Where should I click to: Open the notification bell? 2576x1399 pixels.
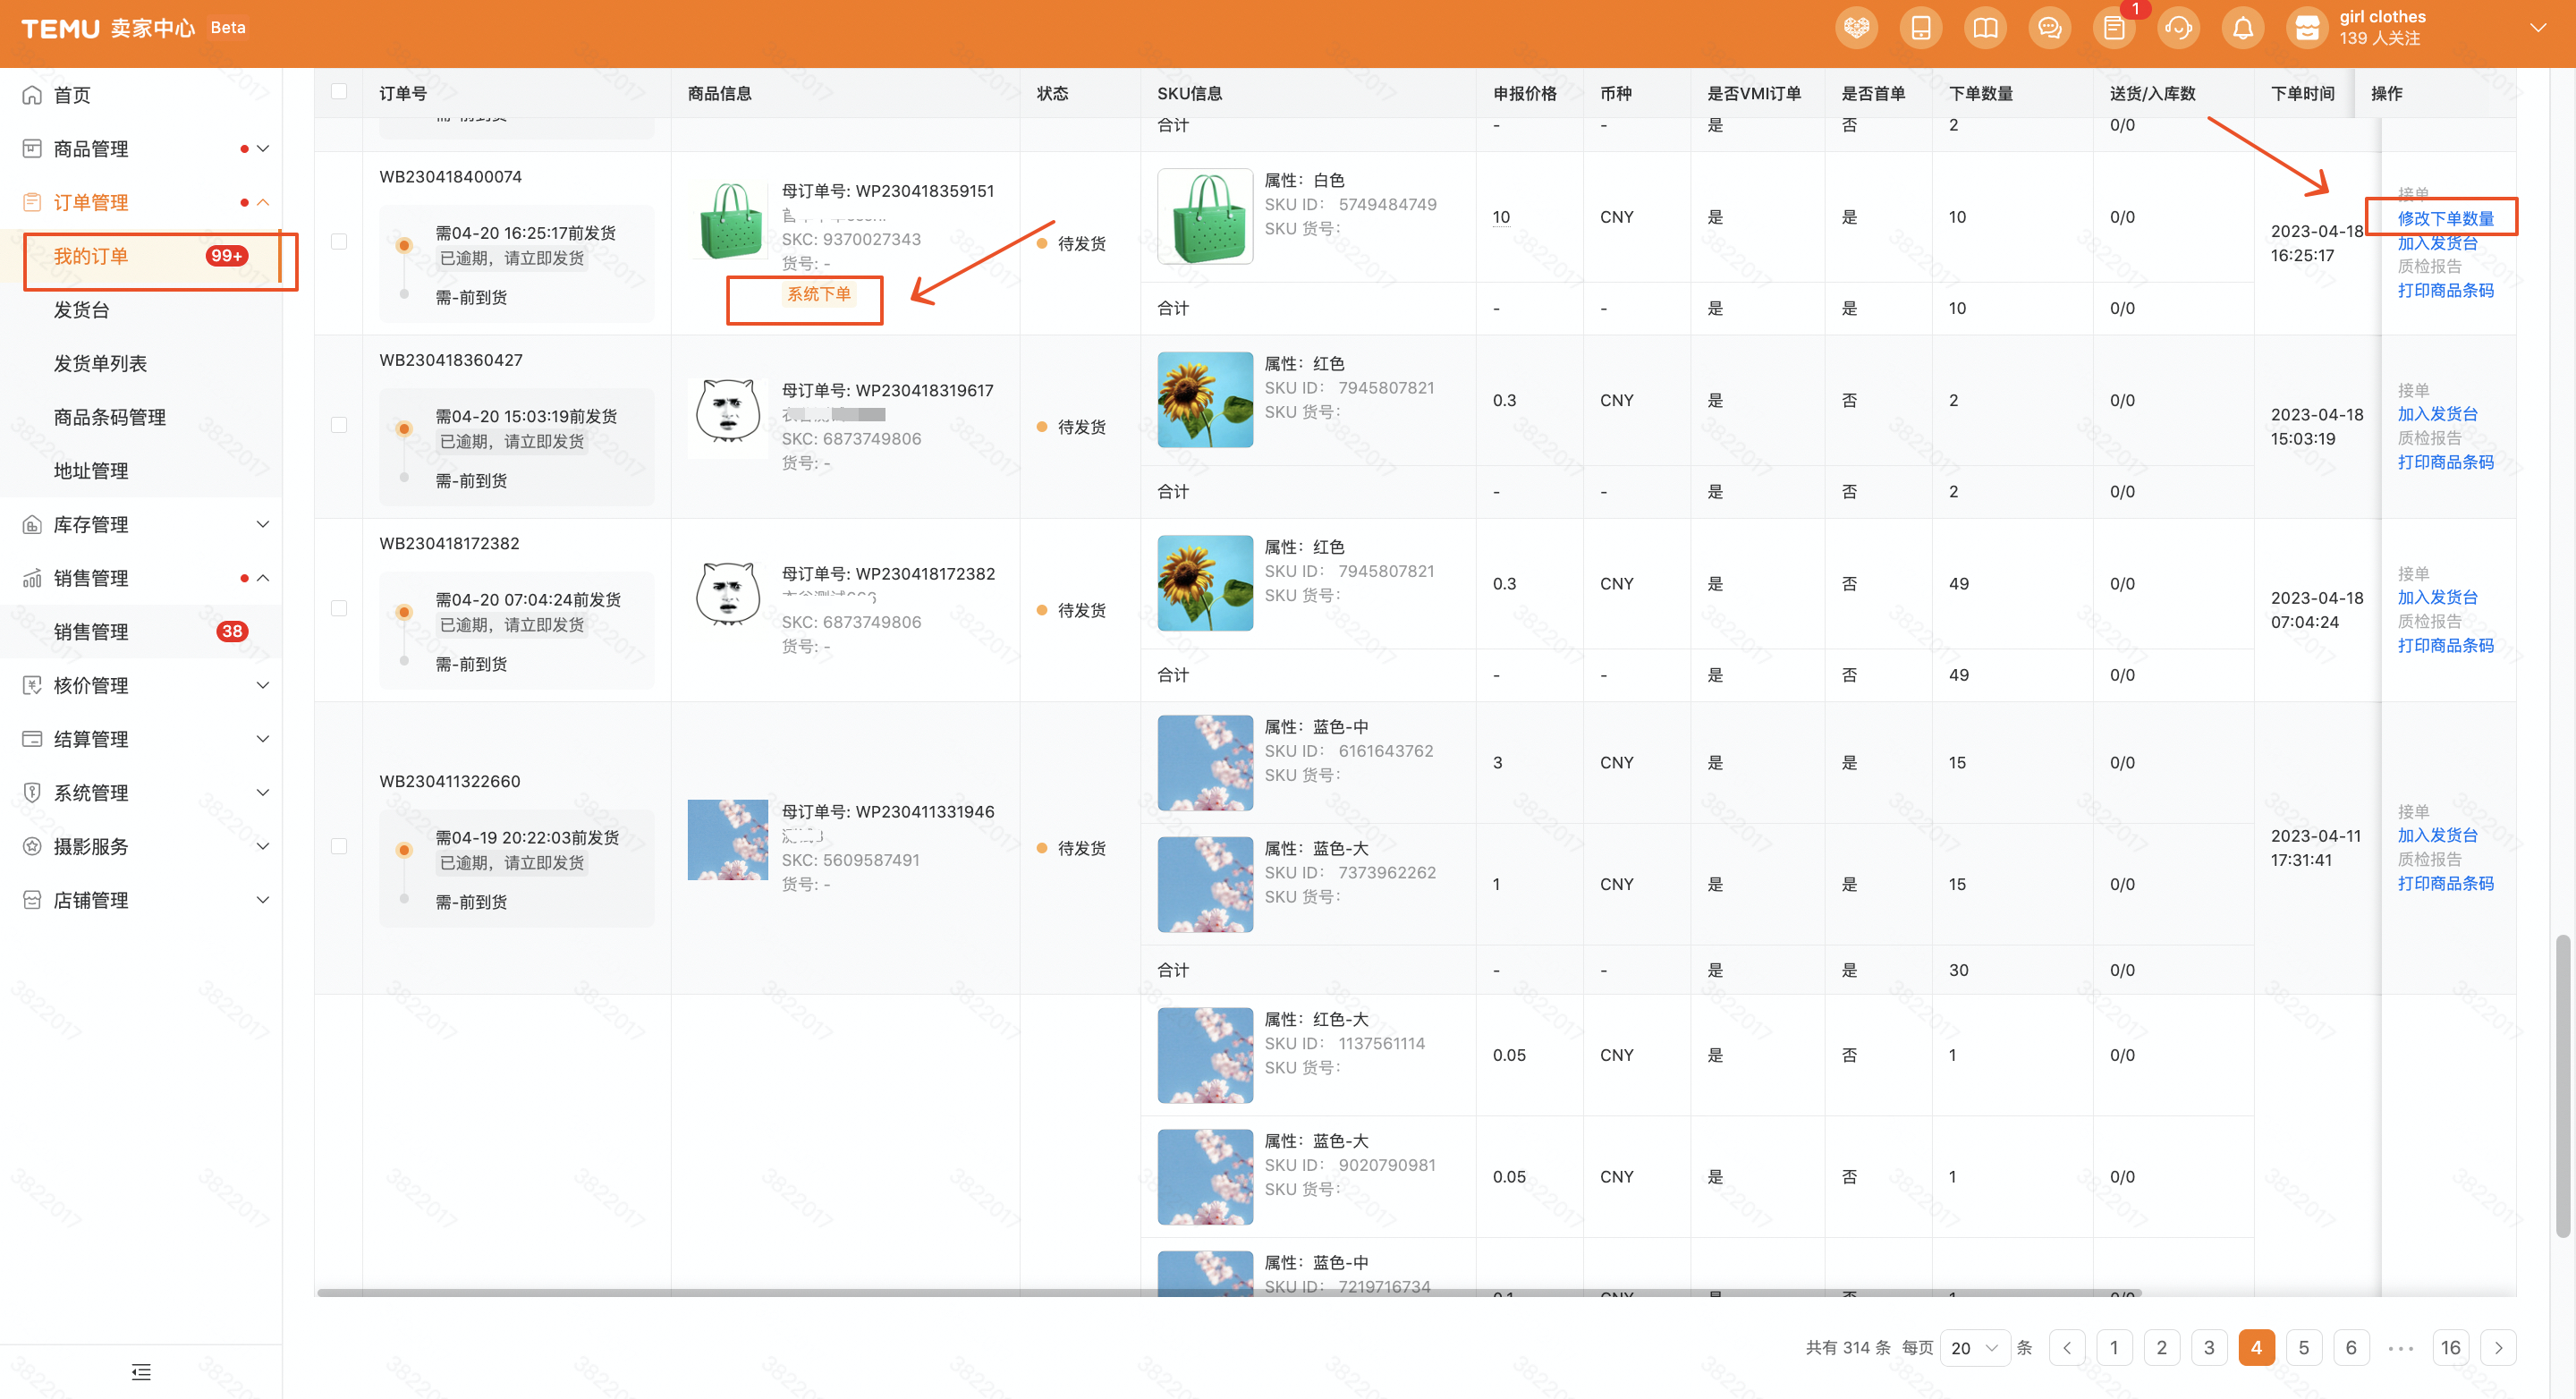click(x=2242, y=28)
